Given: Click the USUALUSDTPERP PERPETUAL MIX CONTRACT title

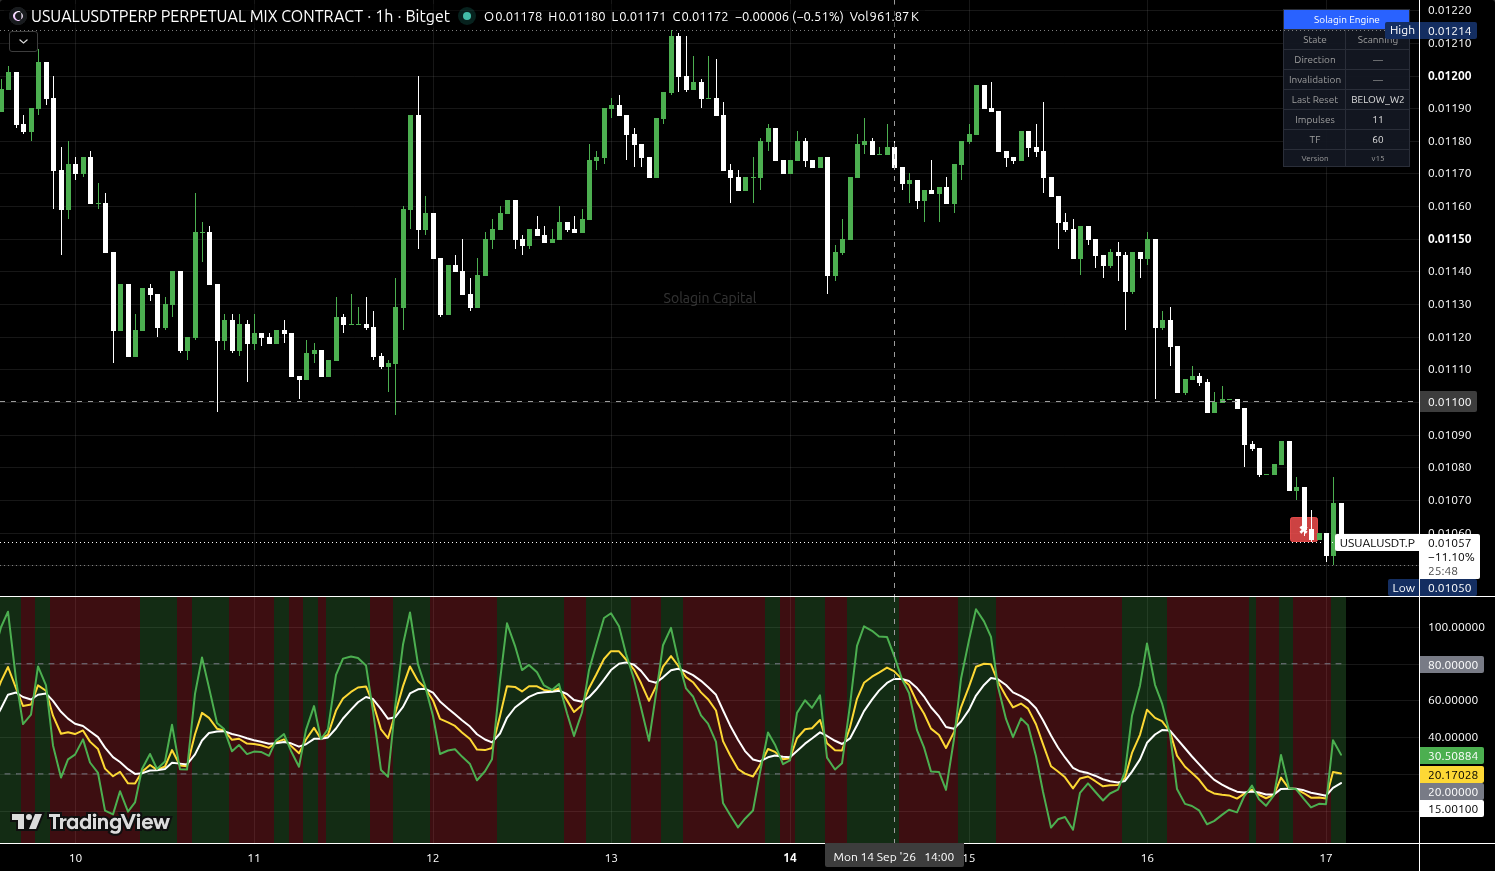Looking at the screenshot, I should coord(197,16).
